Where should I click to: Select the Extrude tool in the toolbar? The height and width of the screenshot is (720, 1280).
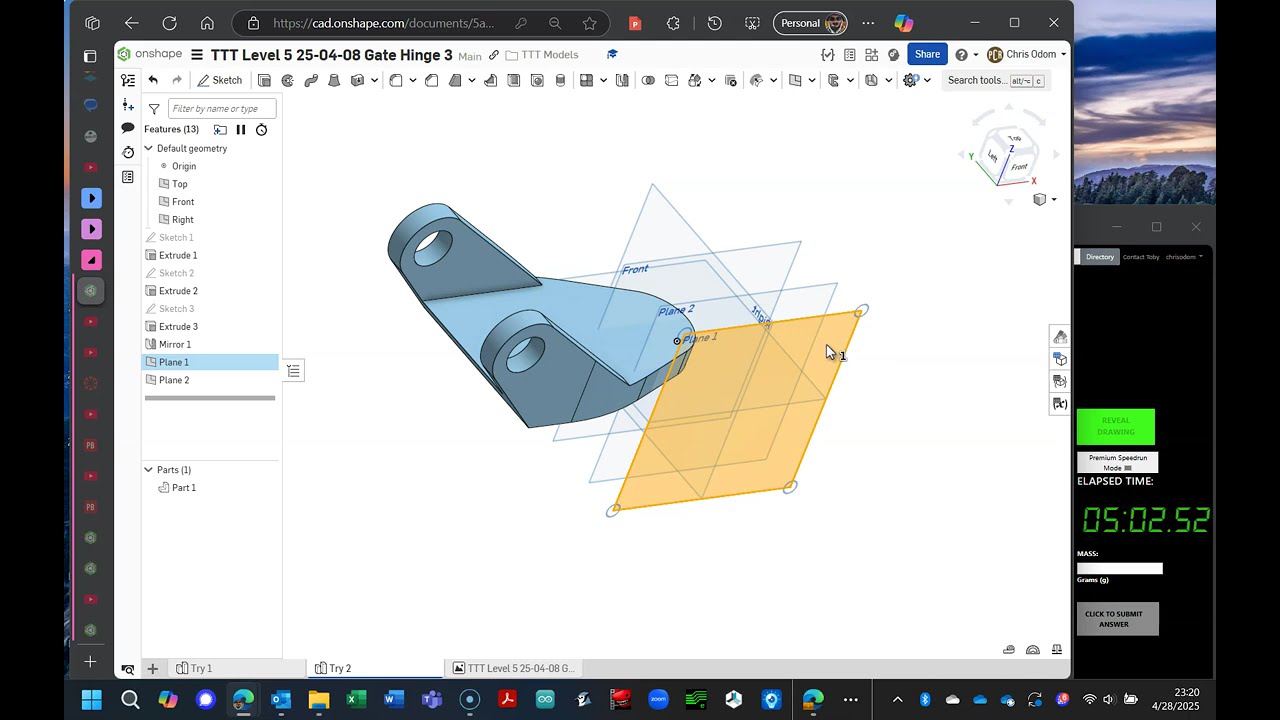(264, 80)
